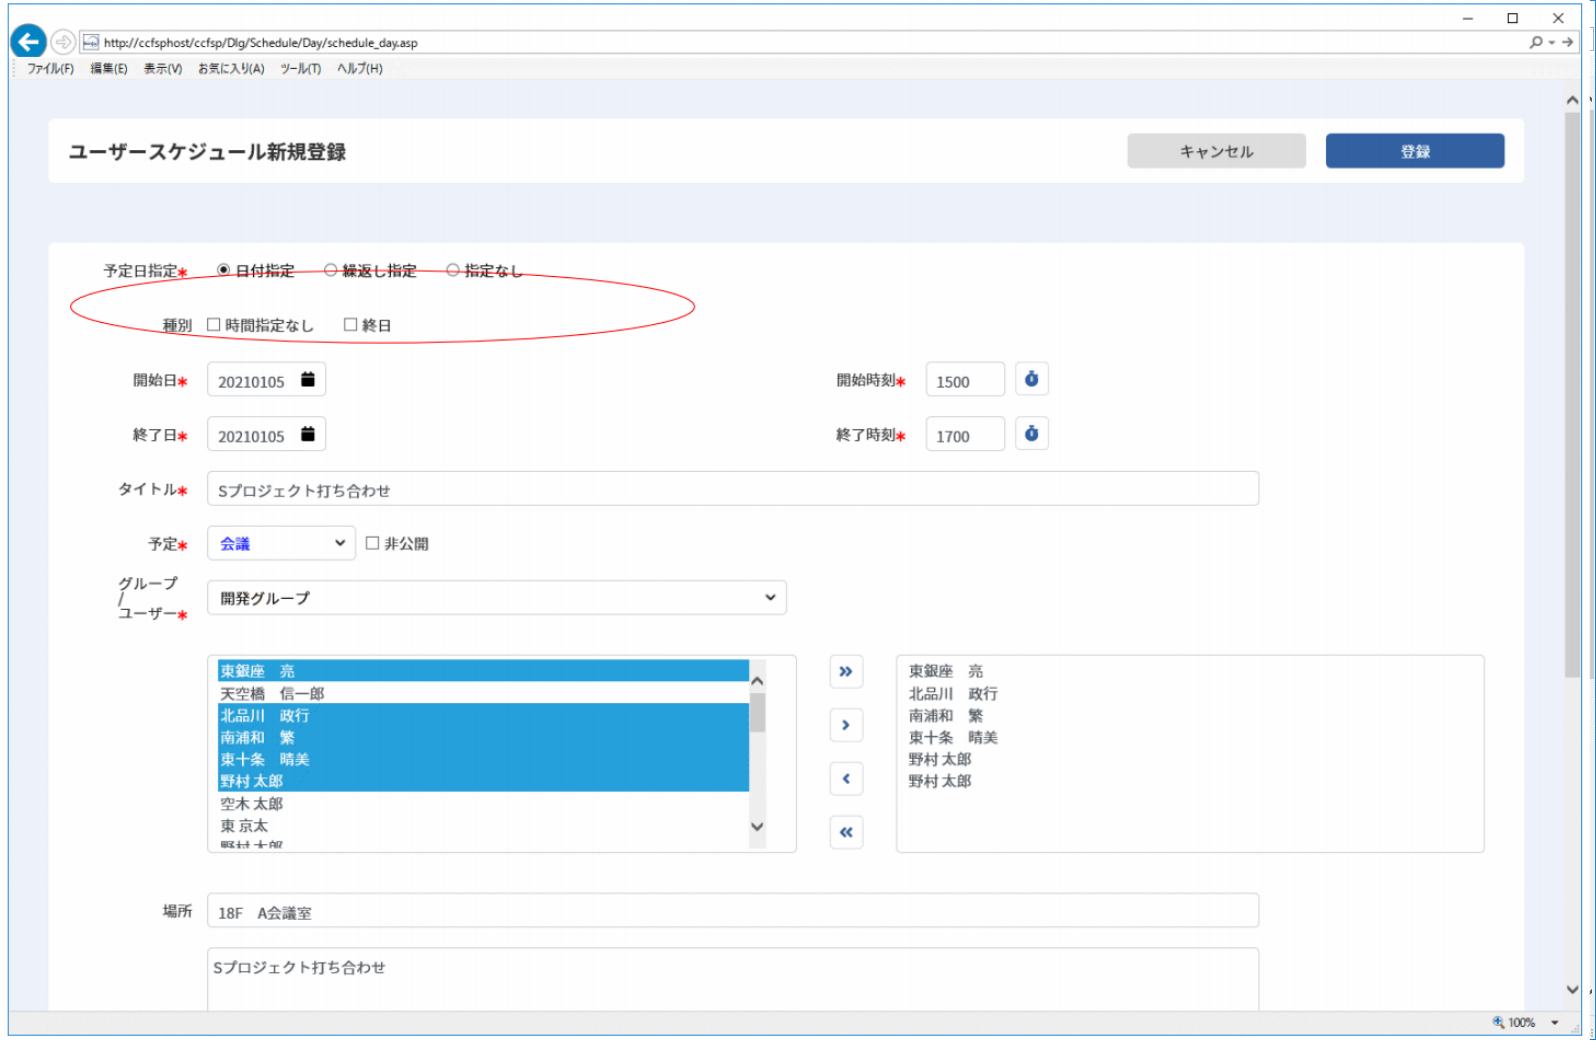
Task: Select 東 京太 in the user list
Action: coord(483,825)
